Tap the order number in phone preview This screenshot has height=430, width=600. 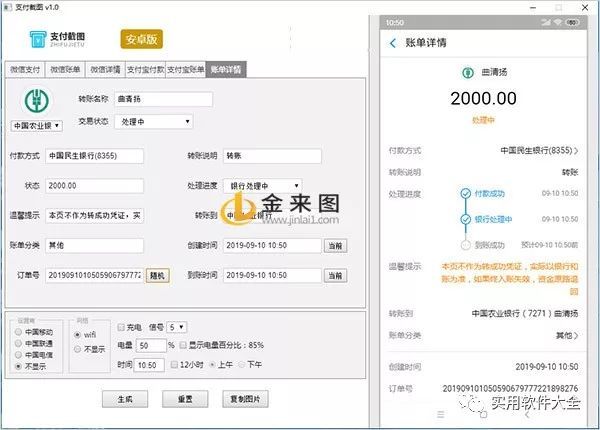[x=510, y=388]
